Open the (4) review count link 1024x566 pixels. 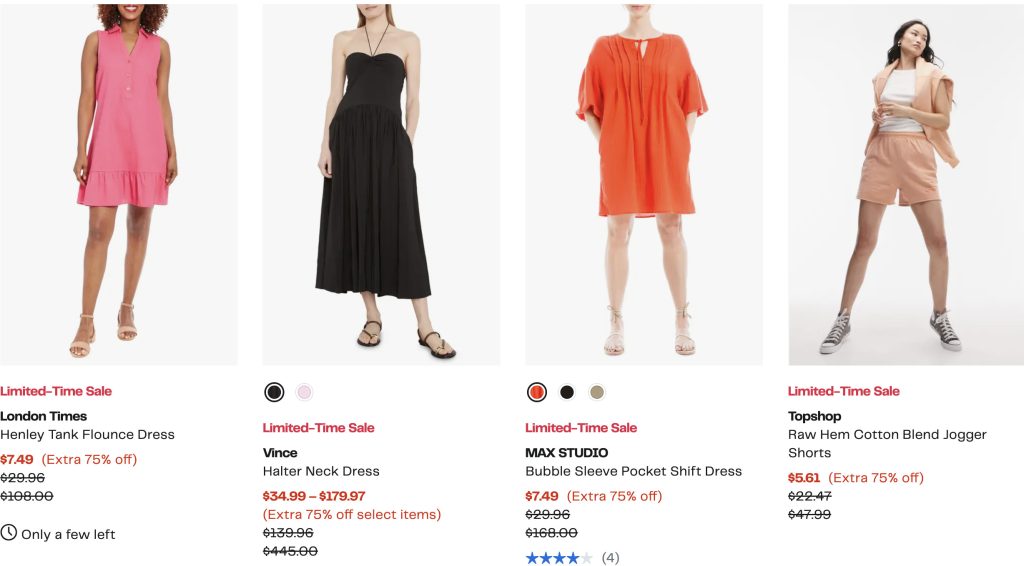tap(610, 558)
